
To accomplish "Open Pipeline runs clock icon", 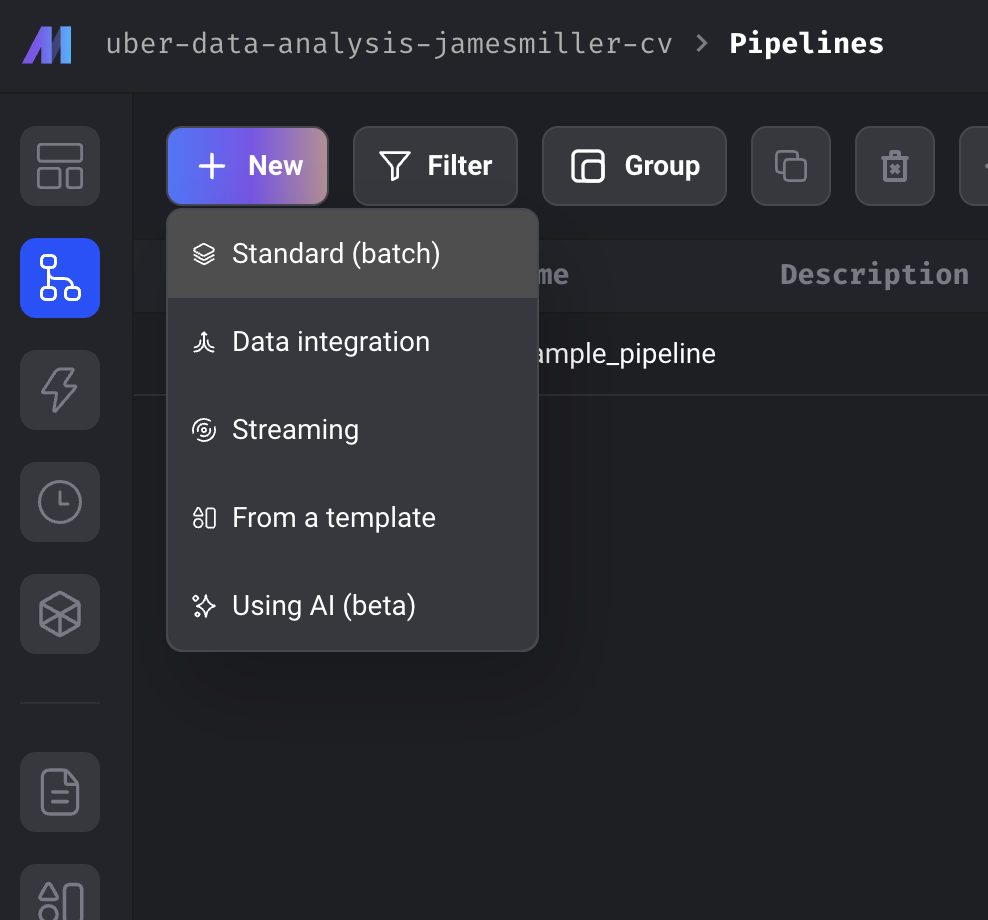I will click(60, 502).
